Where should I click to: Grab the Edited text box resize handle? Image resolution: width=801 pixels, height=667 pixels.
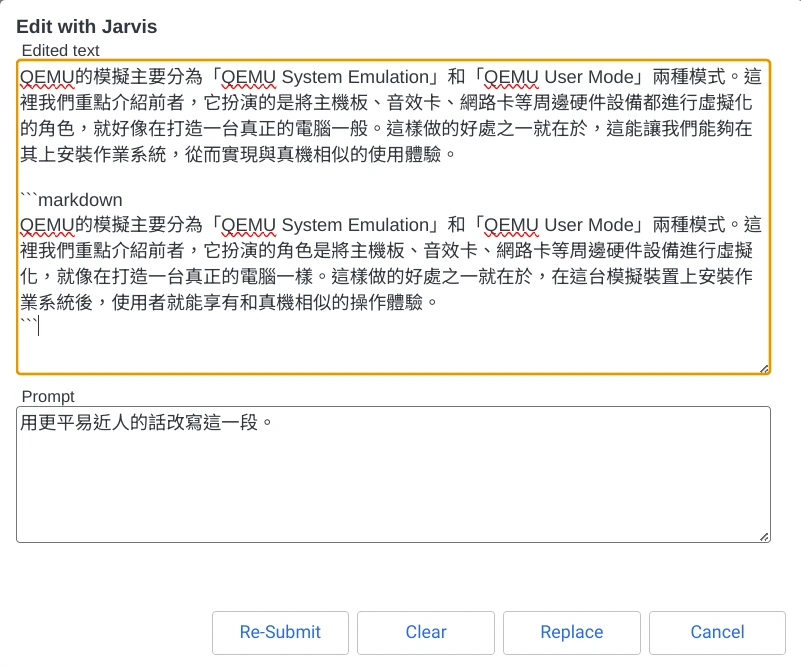coord(765,368)
